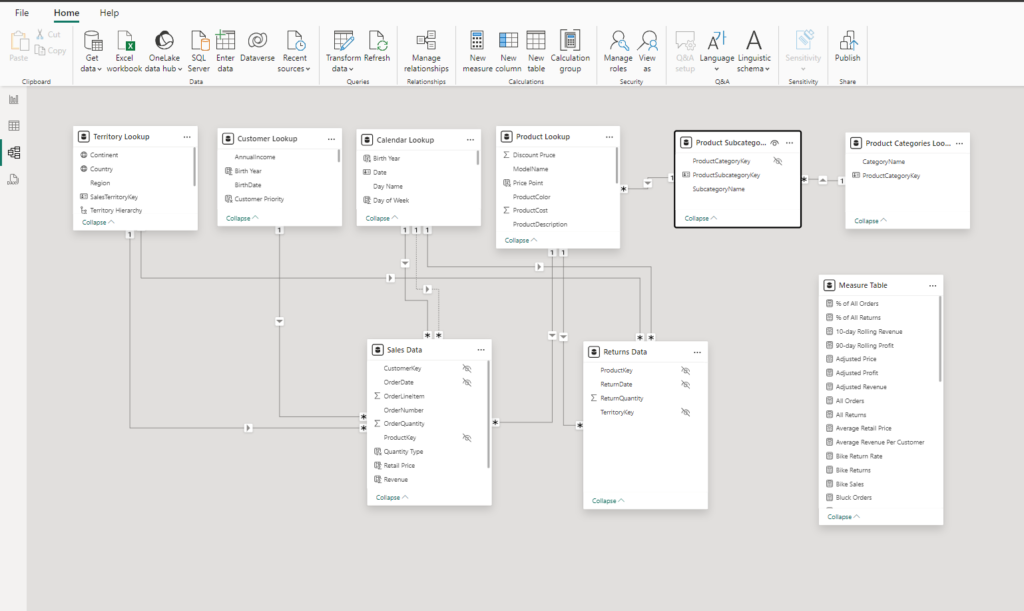Open the File menu
Image resolution: width=1024 pixels, height=611 pixels.
[22, 13]
